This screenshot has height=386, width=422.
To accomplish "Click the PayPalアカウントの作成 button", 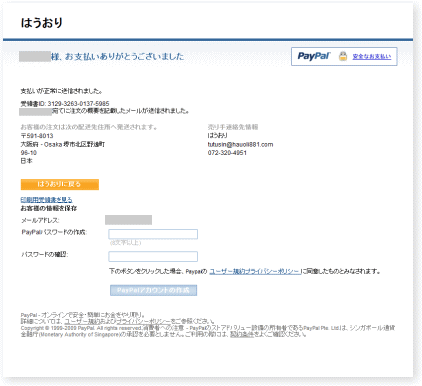I will pyautogui.click(x=153, y=290).
